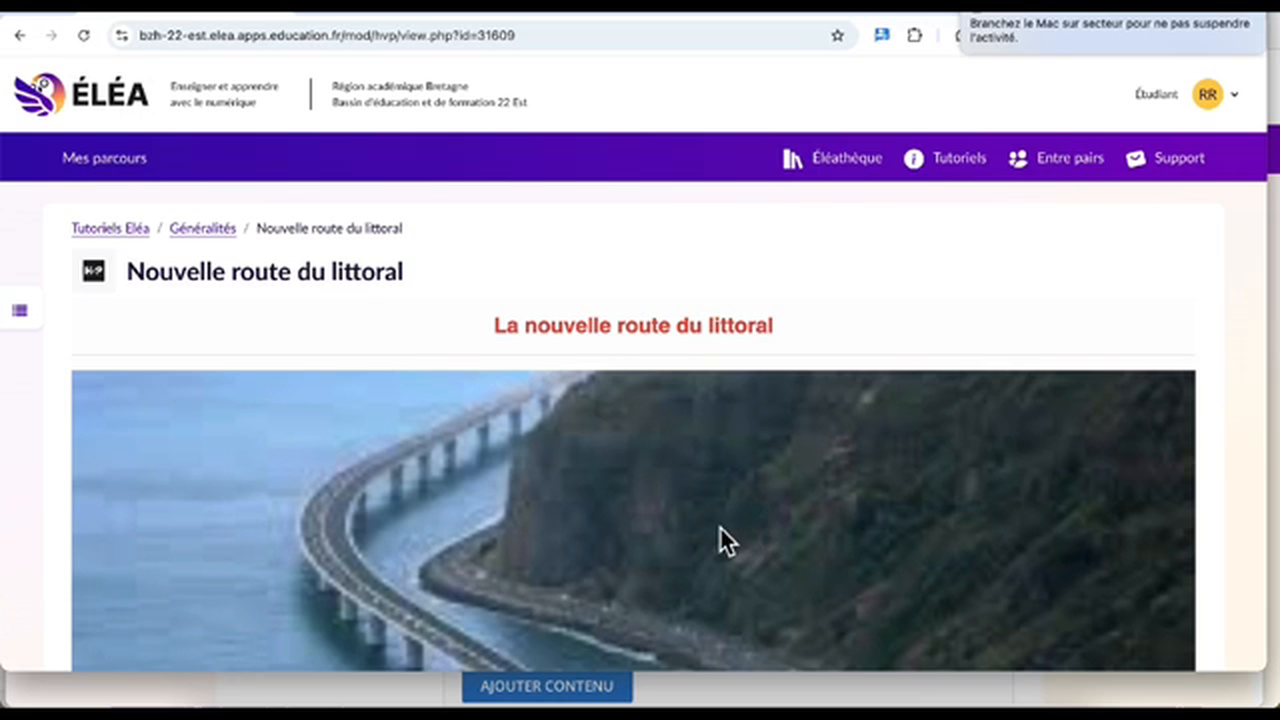Follow the Généralités breadcrumb link

tap(202, 228)
